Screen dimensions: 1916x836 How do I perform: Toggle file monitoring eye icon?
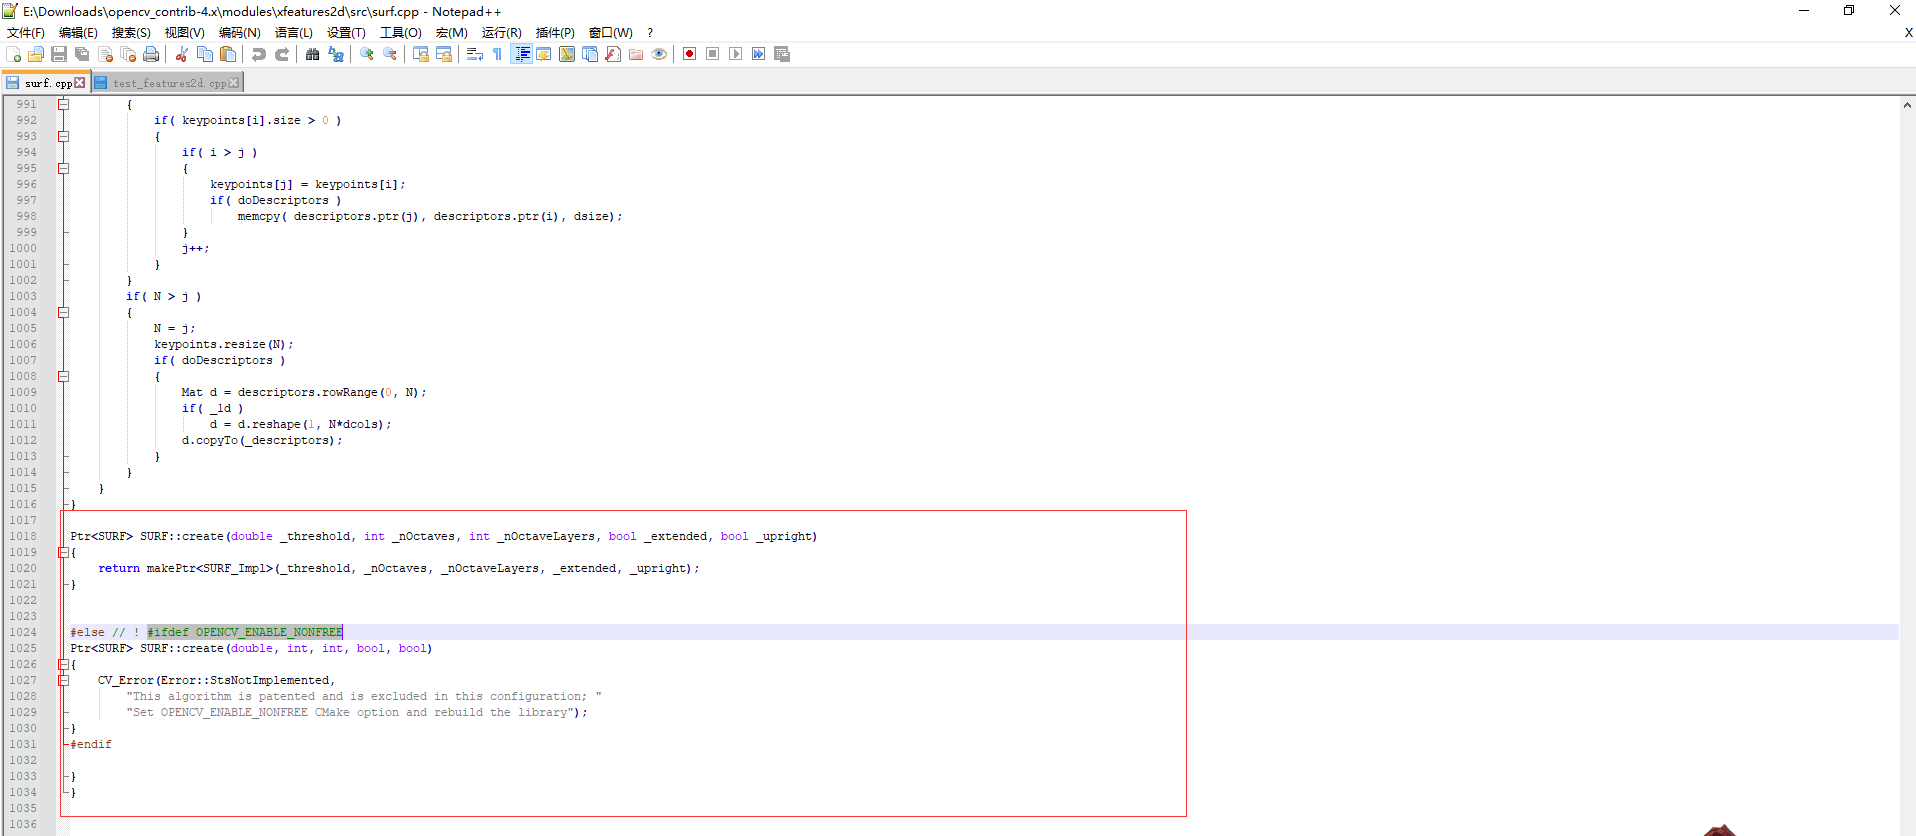[x=659, y=54]
